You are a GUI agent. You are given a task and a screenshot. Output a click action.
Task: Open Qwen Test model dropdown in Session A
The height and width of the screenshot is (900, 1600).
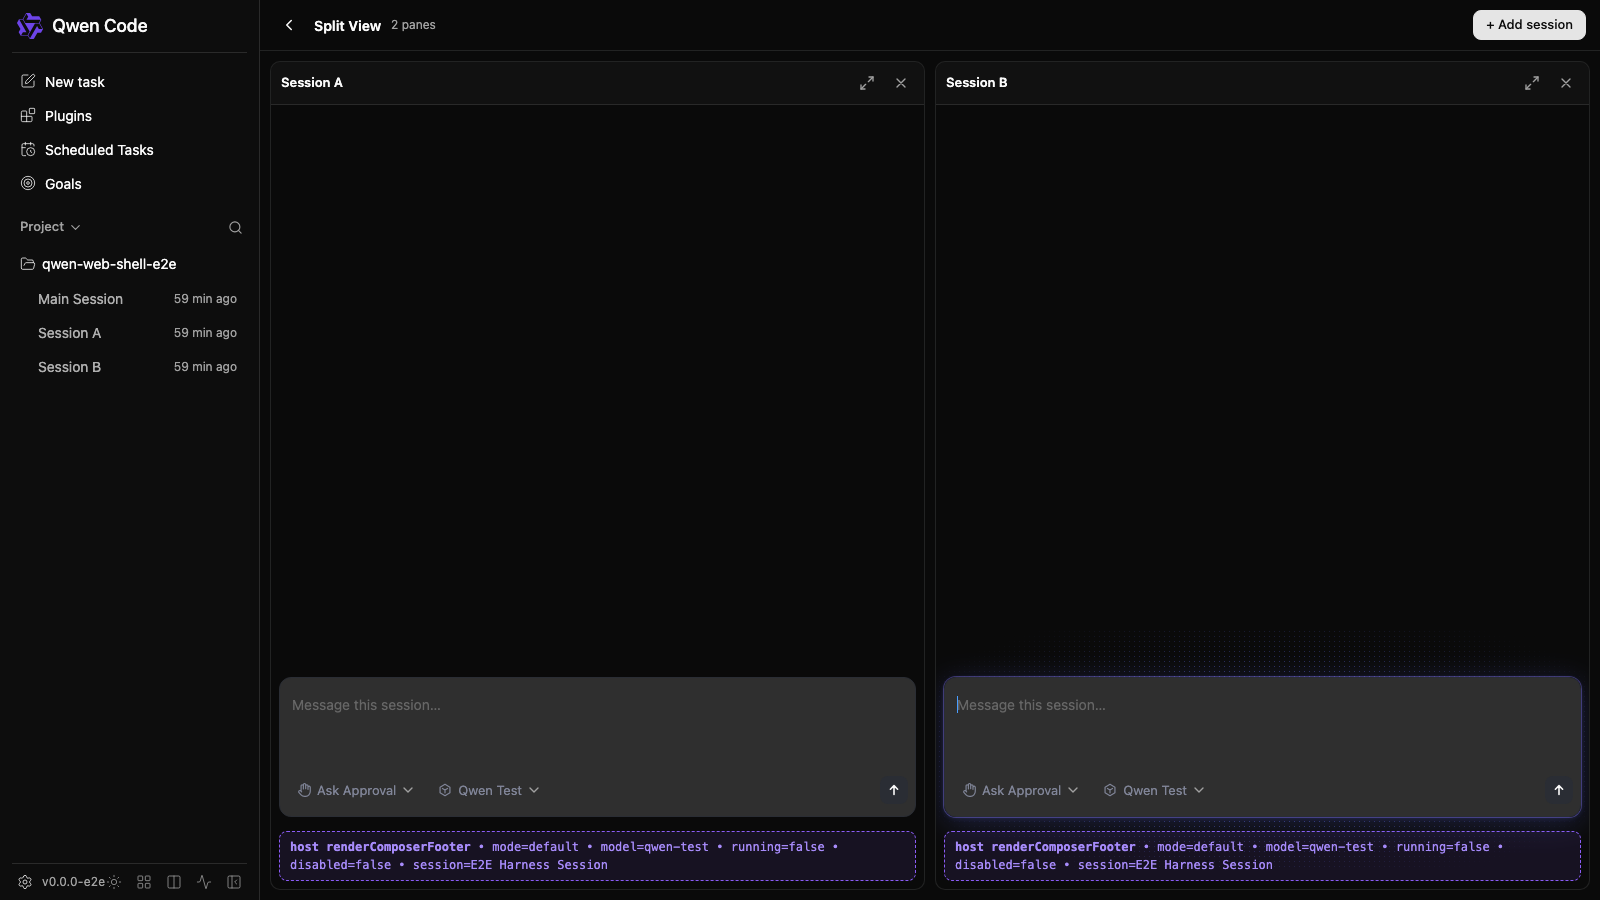[489, 790]
